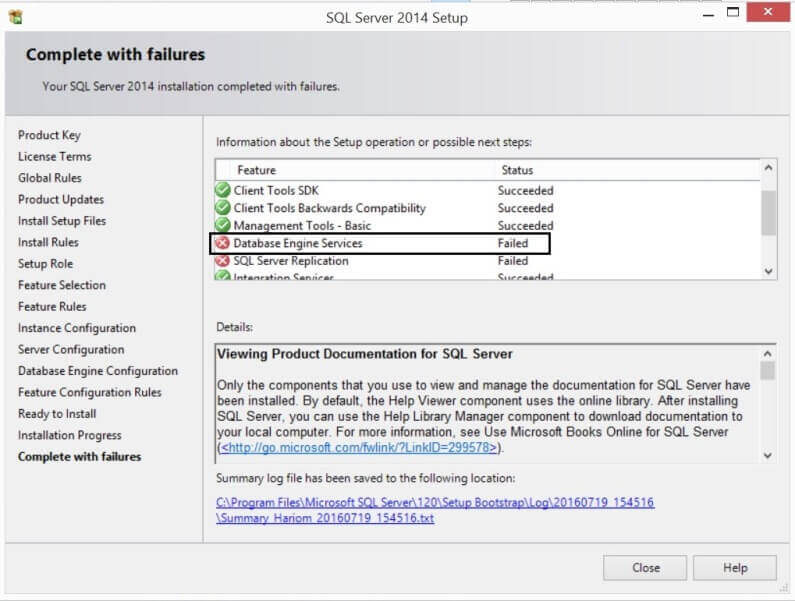This screenshot has width=795, height=601.
Task: Click down arrow of feature list scrollbar
Action: point(769,271)
